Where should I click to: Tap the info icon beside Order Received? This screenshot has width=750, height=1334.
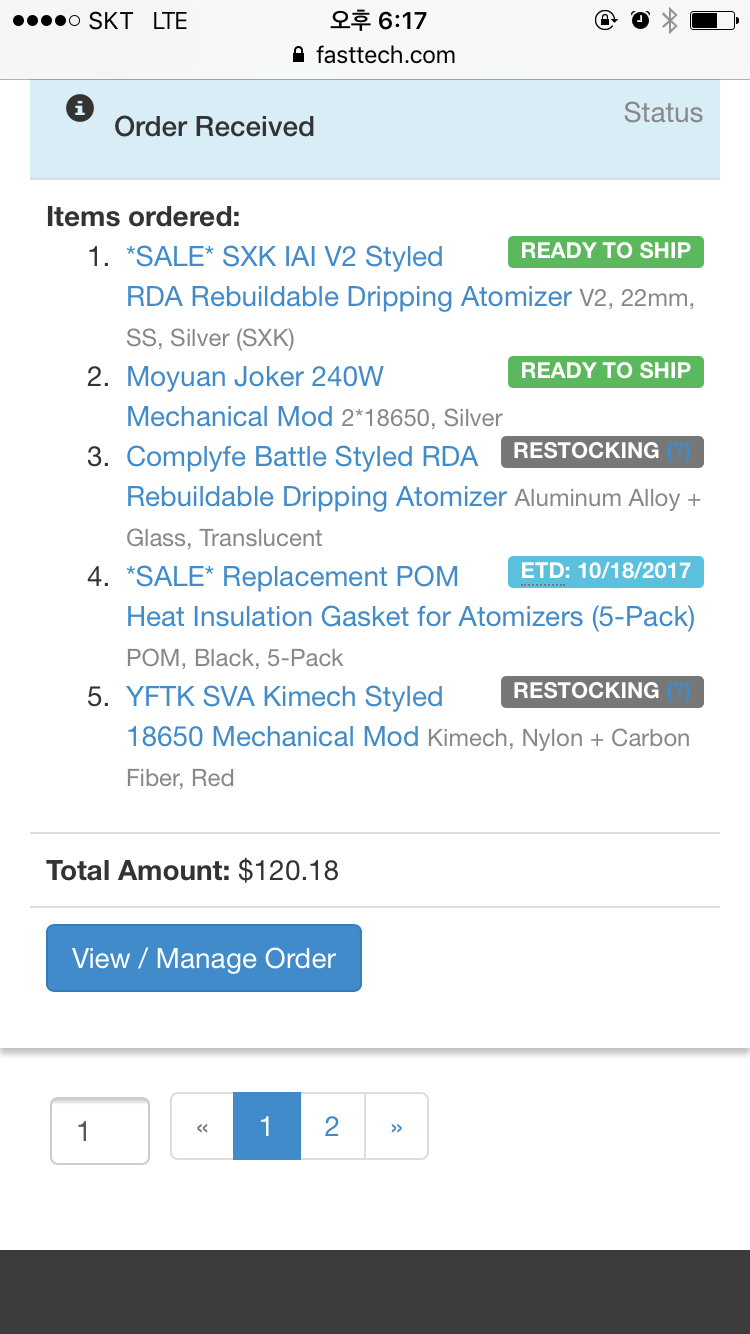tap(80, 108)
